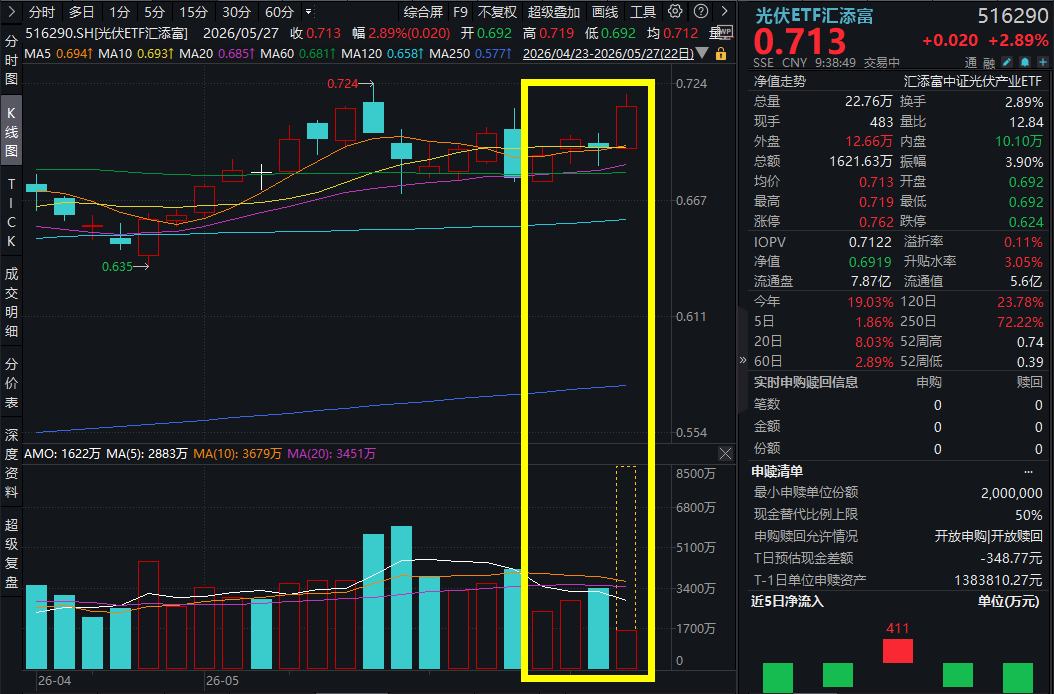Open the 工具 menu
1054x694 pixels.
[x=643, y=12]
